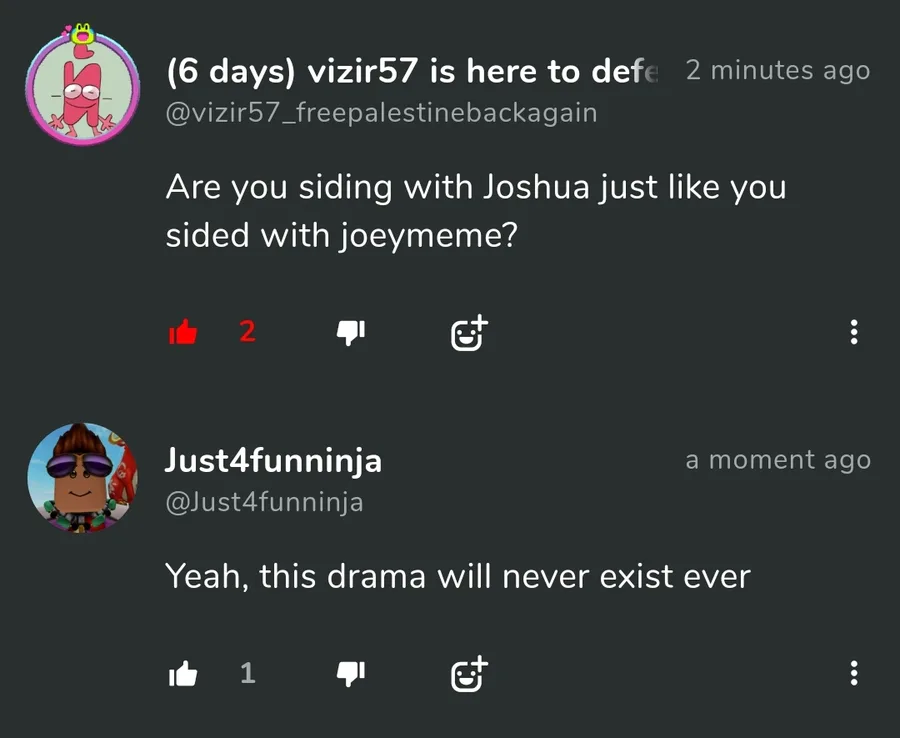Unlike vizir57's comment via red thumbs-up

pyautogui.click(x=183, y=333)
